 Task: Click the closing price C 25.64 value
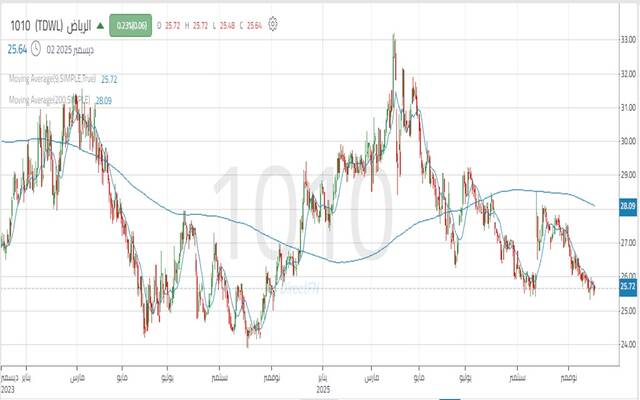254,22
